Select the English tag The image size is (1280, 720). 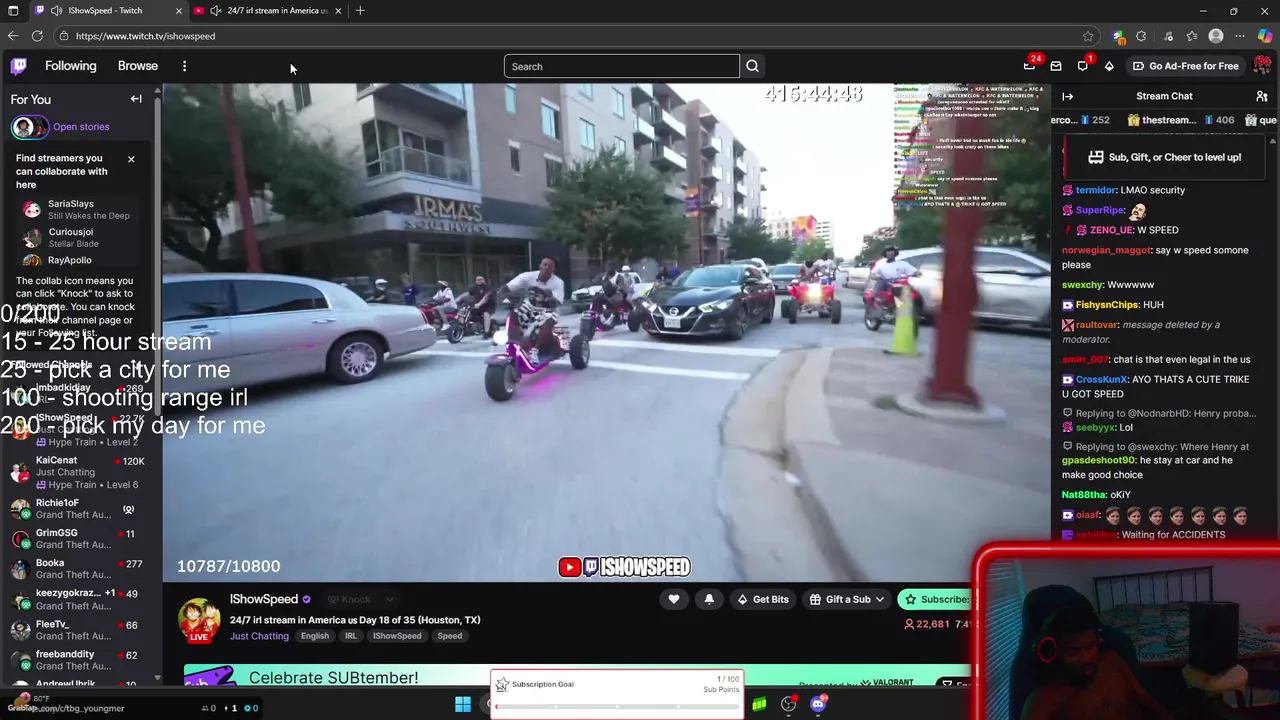tap(315, 636)
